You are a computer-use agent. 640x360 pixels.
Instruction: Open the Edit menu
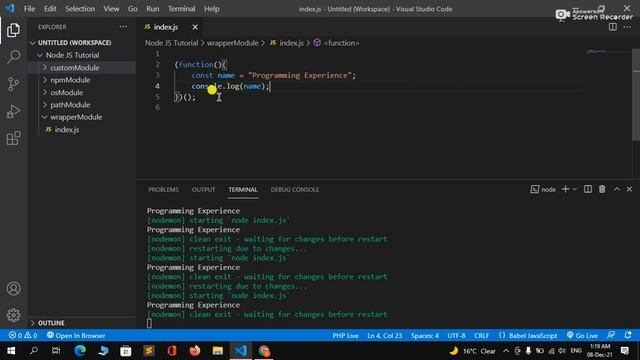(50, 9)
